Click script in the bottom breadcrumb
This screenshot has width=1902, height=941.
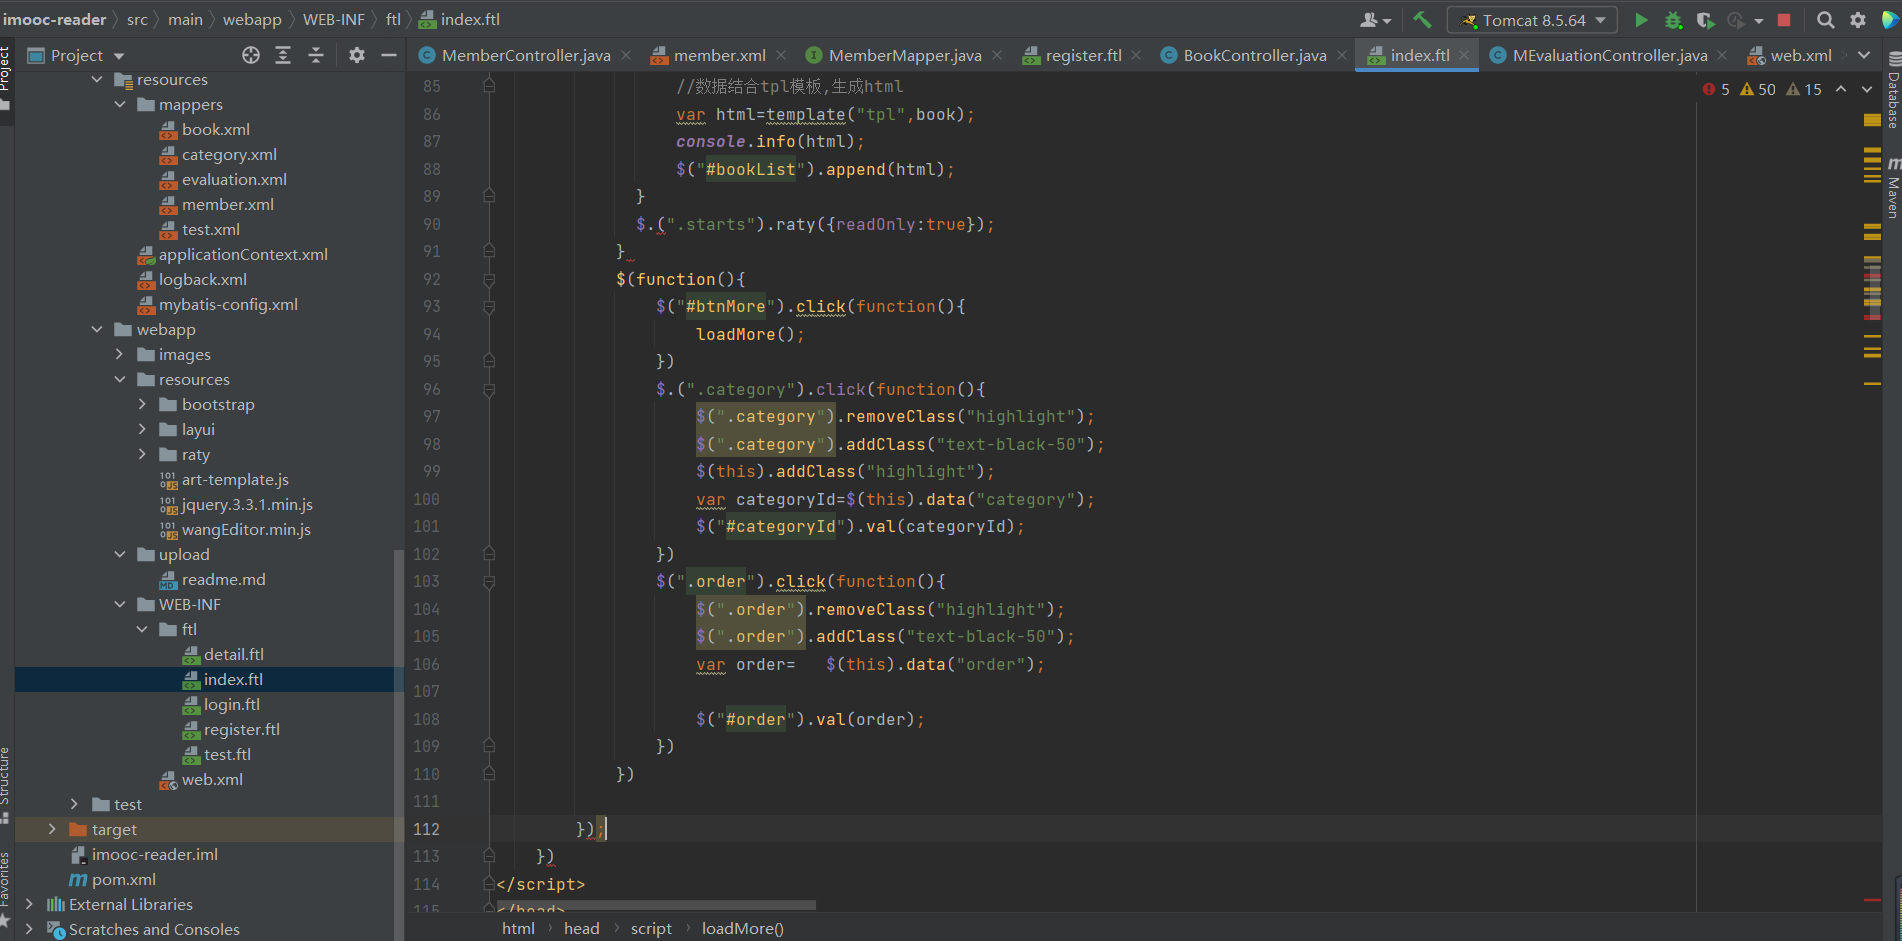click(x=651, y=928)
